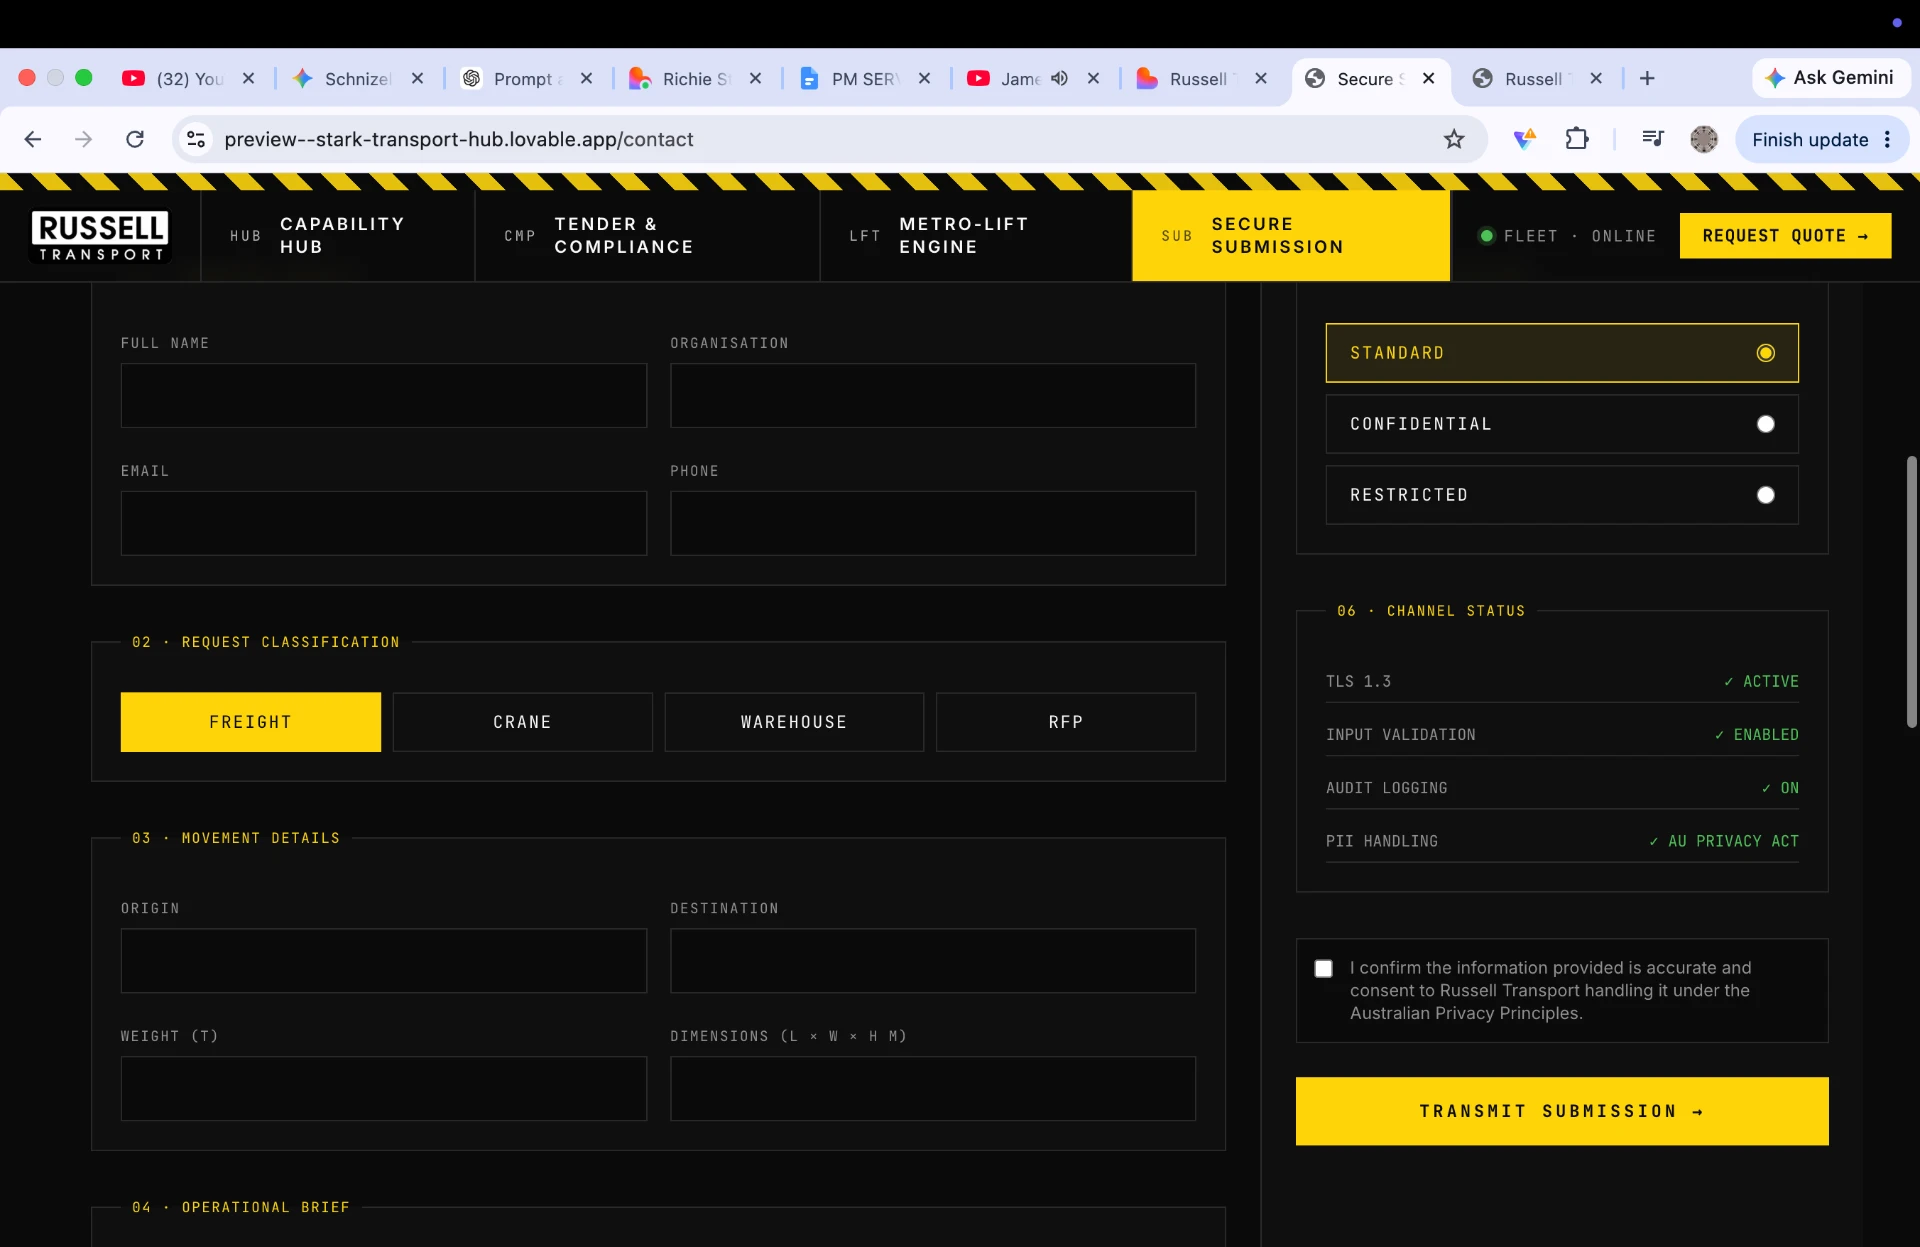Open a new tab with the plus icon
This screenshot has width=1920, height=1247.
pyautogui.click(x=1647, y=78)
